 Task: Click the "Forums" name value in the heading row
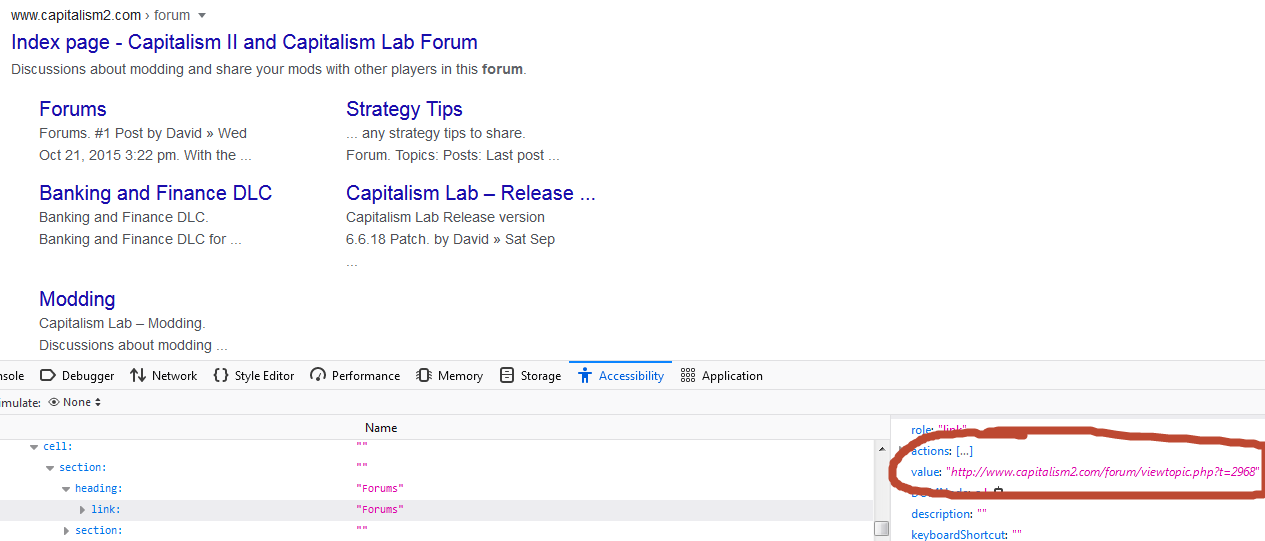point(380,489)
